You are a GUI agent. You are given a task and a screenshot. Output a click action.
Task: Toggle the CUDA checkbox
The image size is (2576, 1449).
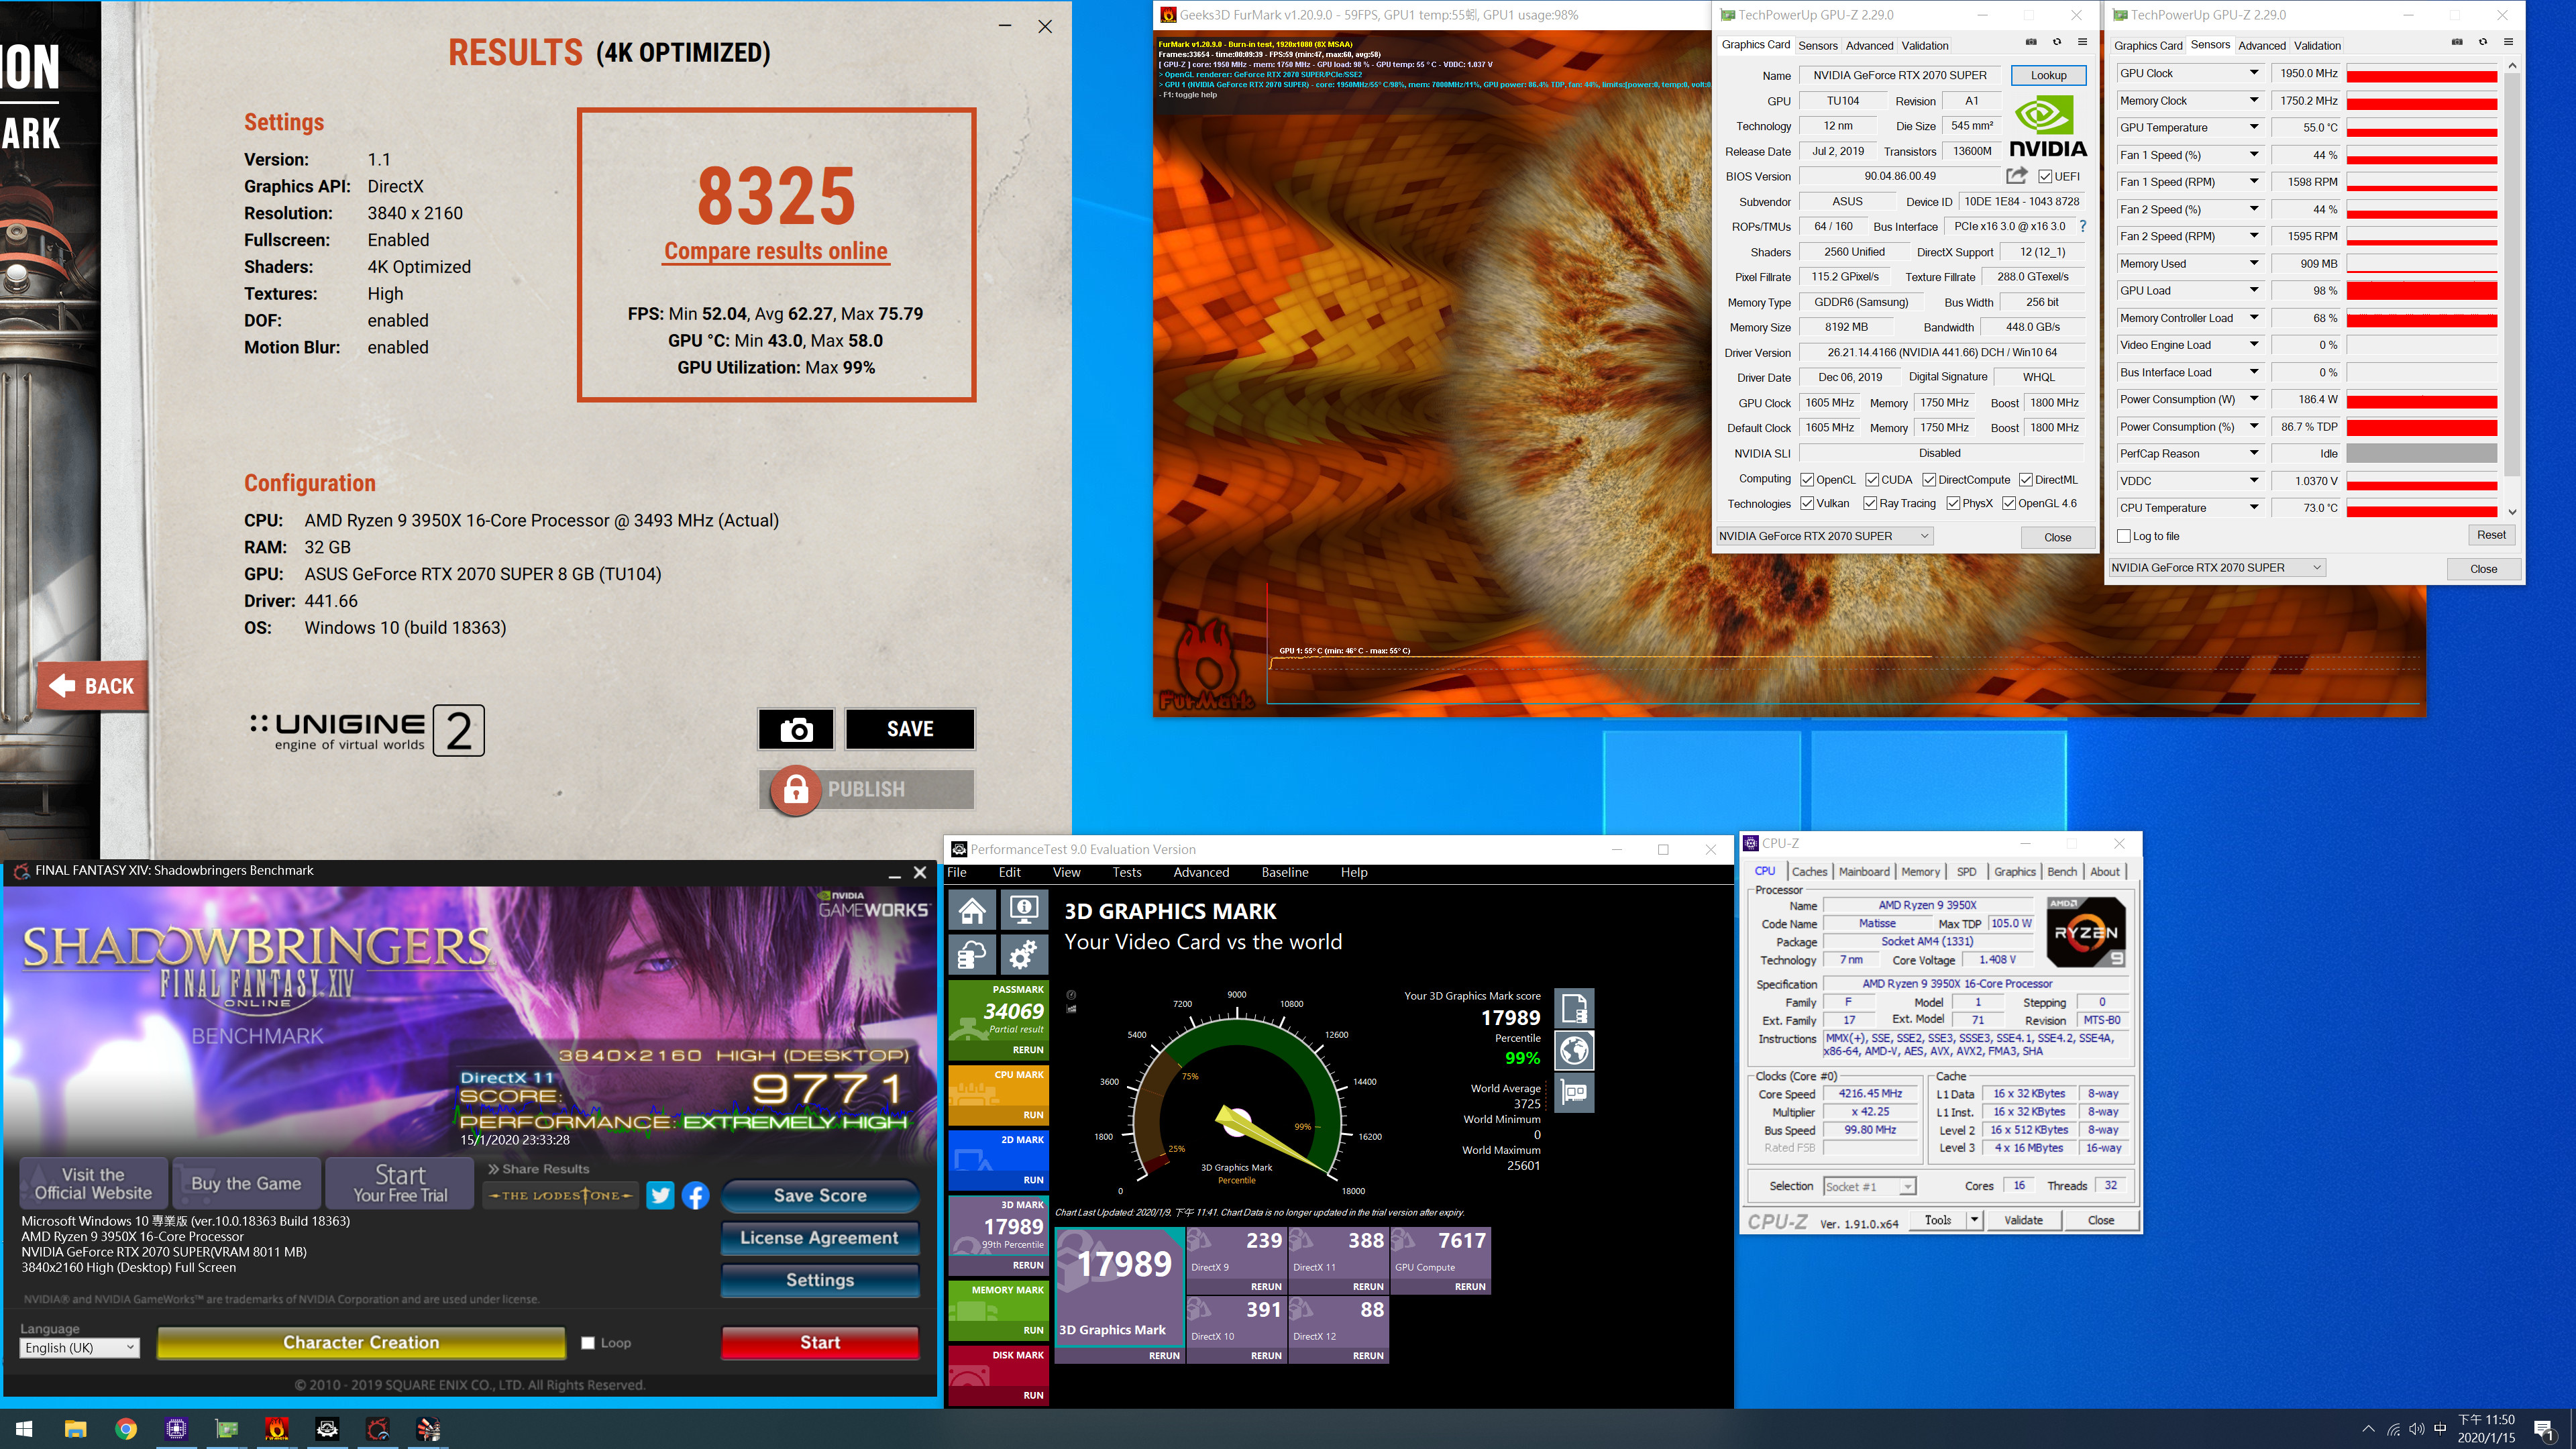1872,480
